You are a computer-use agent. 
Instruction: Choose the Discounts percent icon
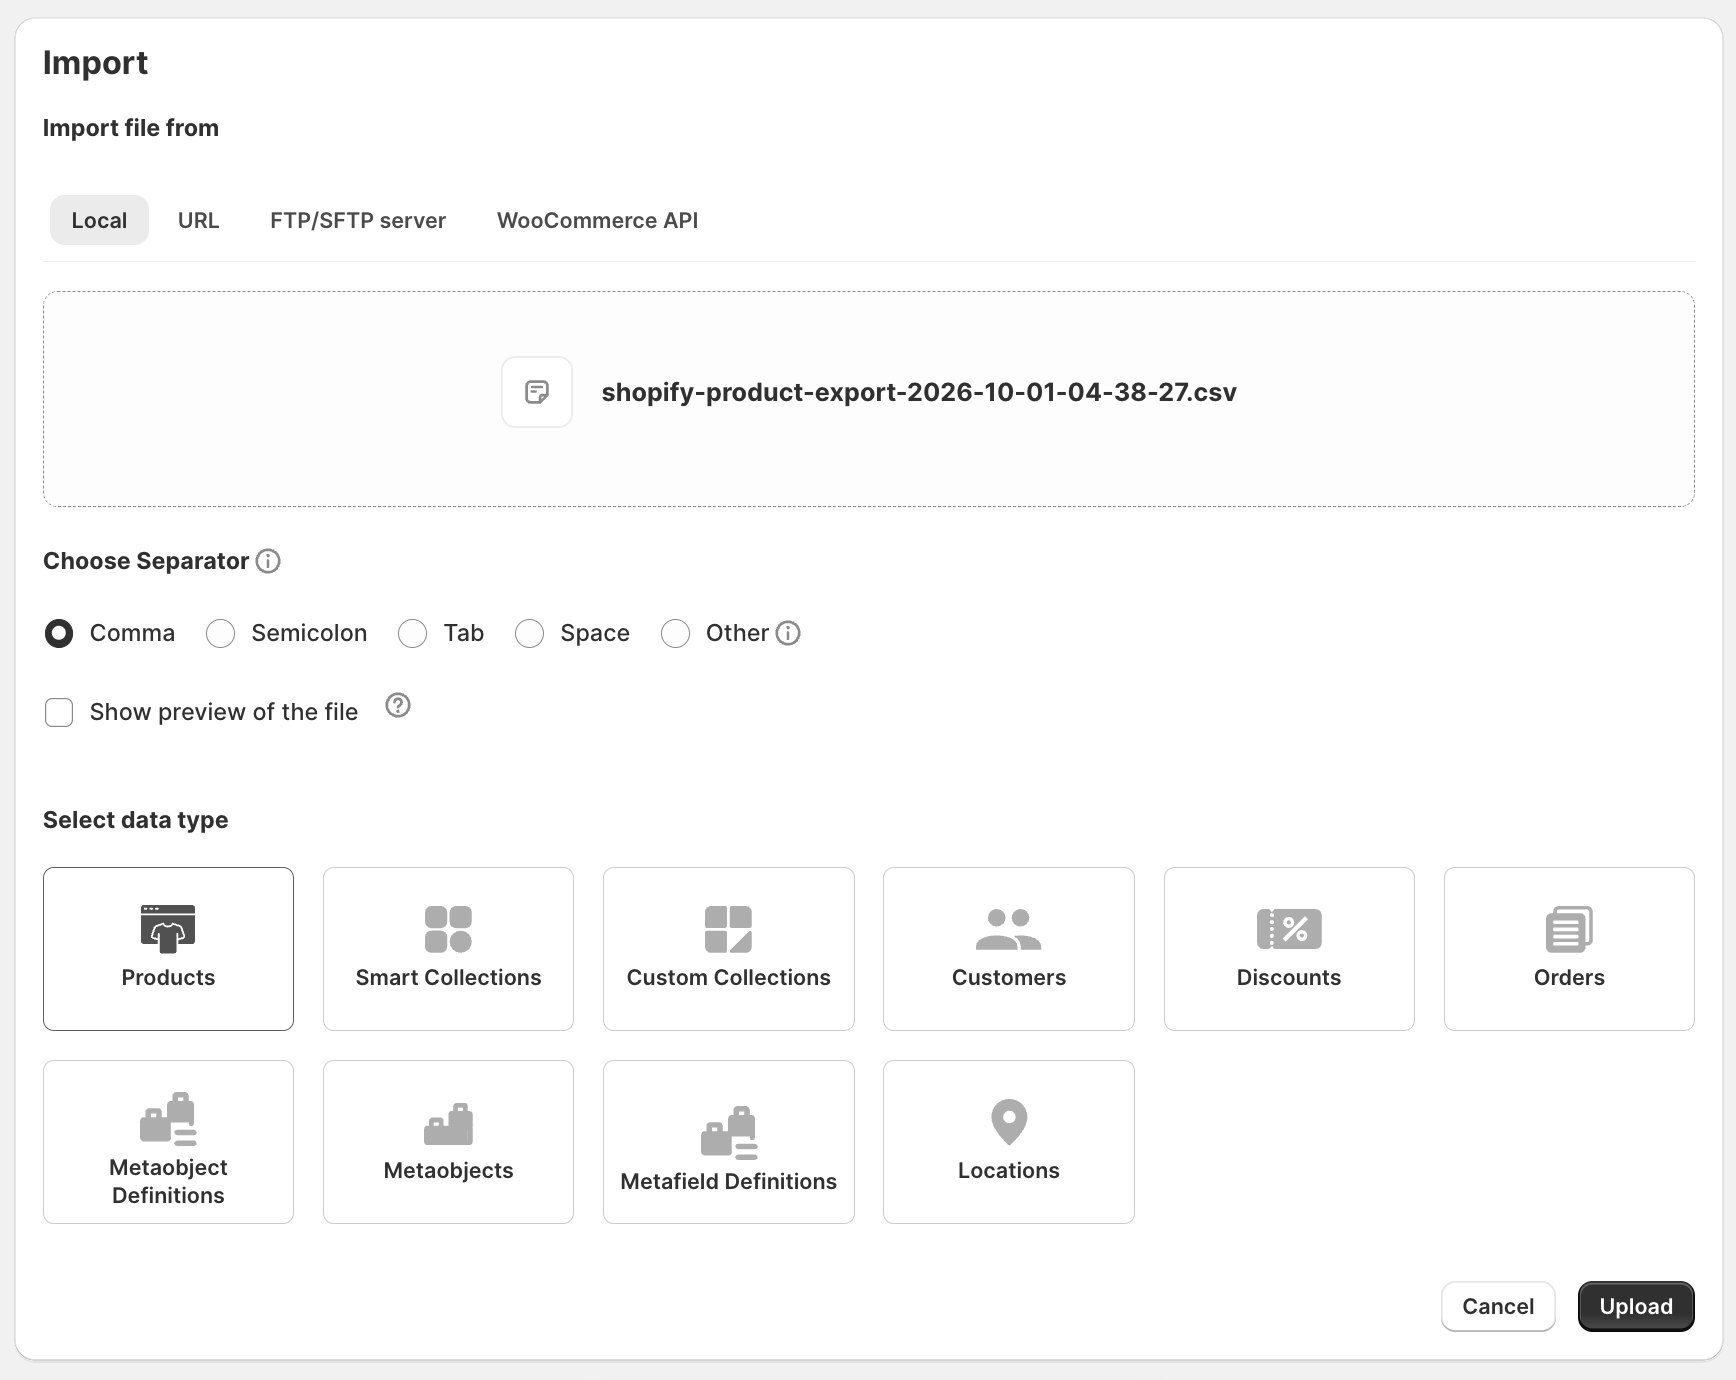[1289, 929]
